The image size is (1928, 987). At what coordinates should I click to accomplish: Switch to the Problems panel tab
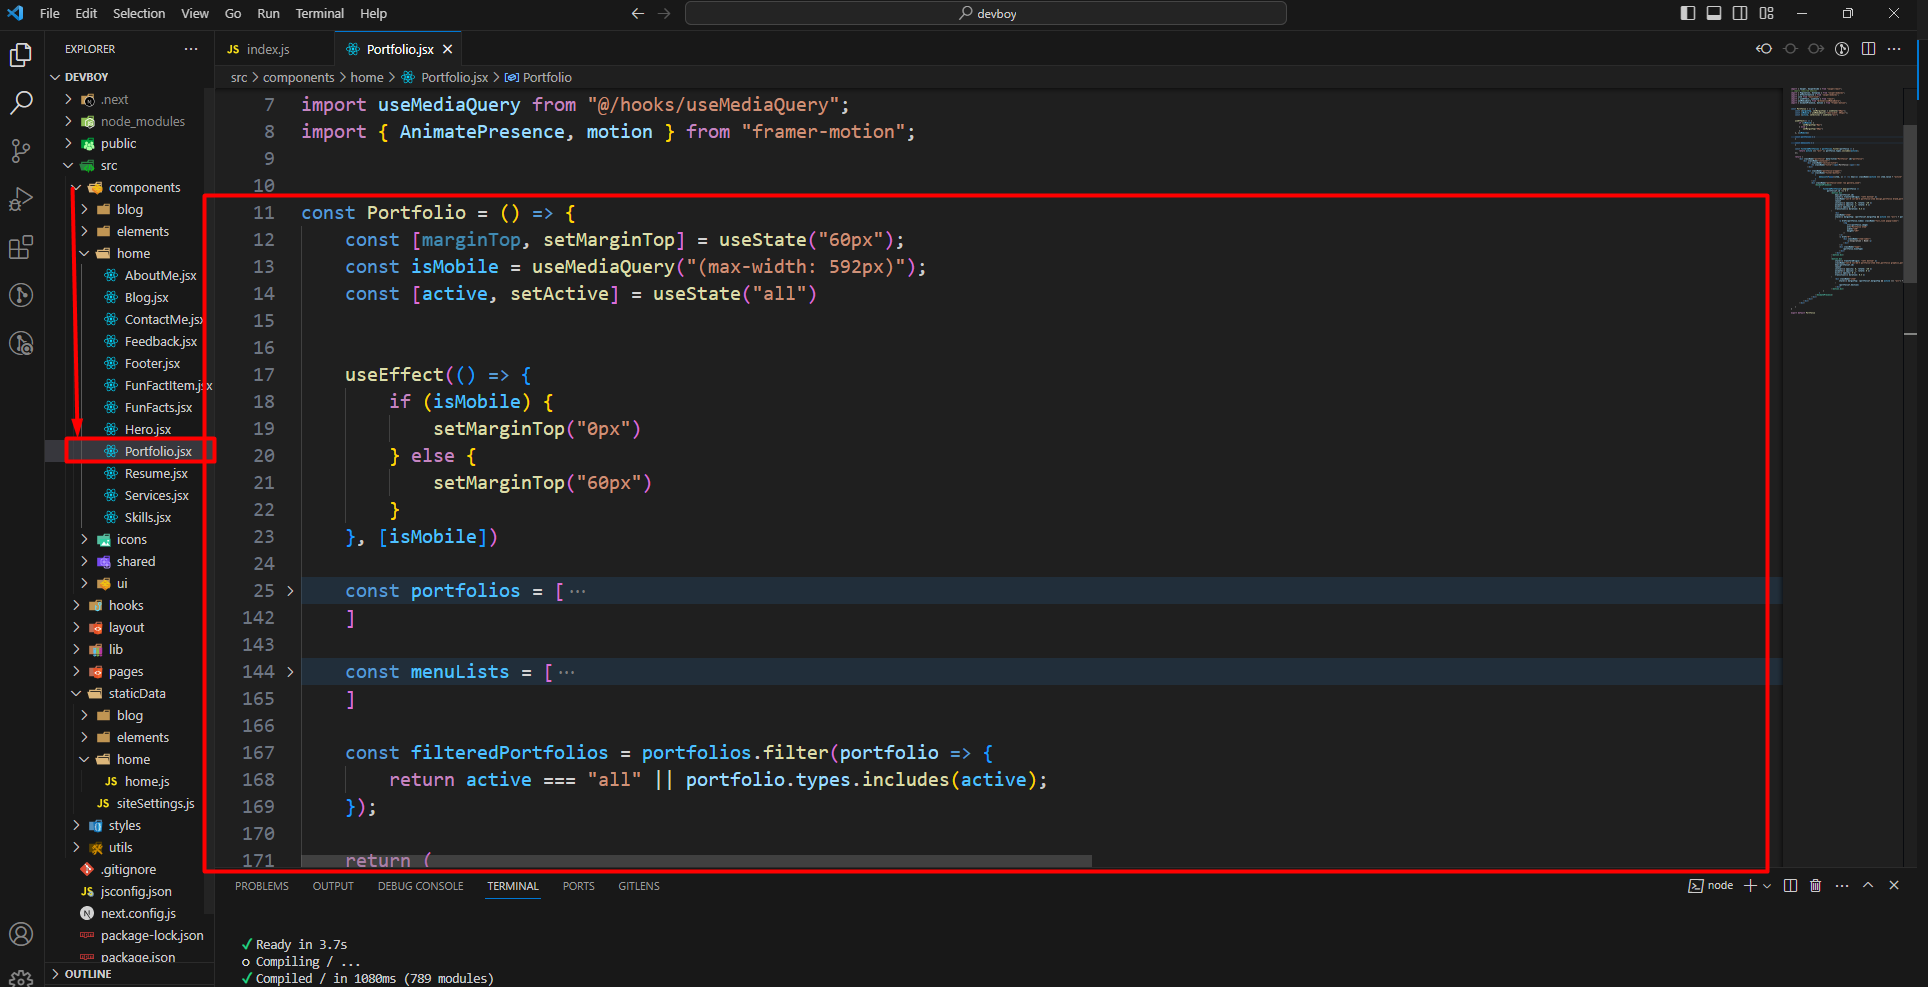[x=262, y=886]
